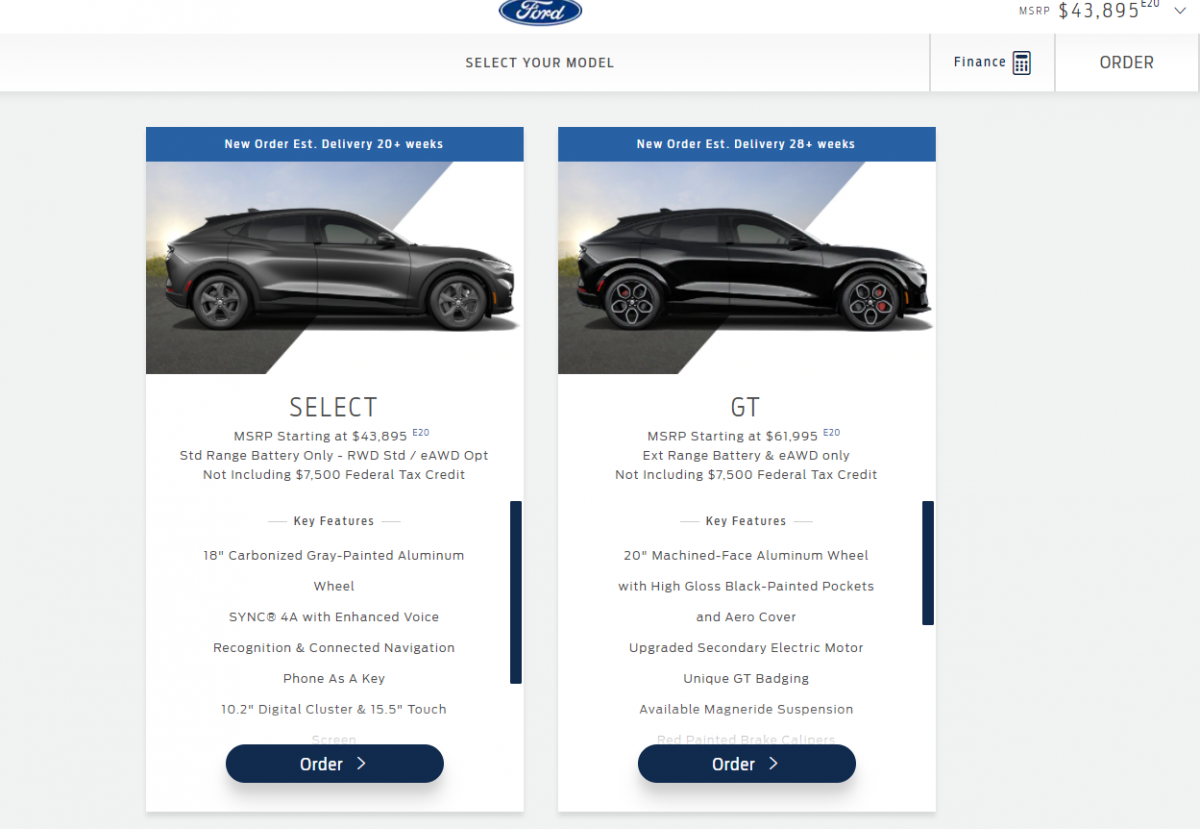
Task: Order the SELECT model
Action: [335, 764]
